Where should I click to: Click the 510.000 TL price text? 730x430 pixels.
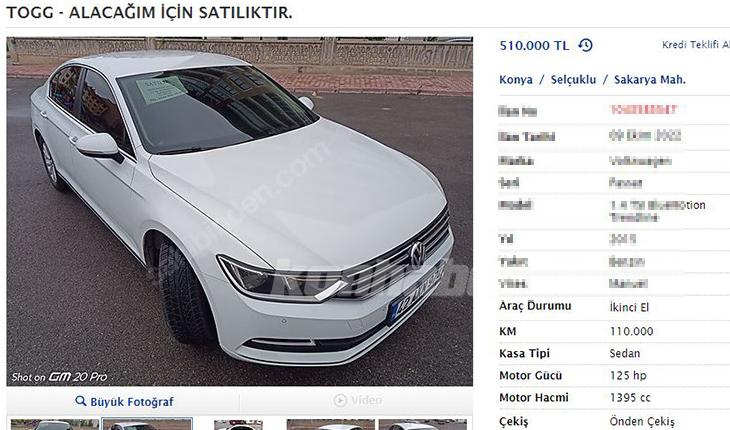pos(534,46)
